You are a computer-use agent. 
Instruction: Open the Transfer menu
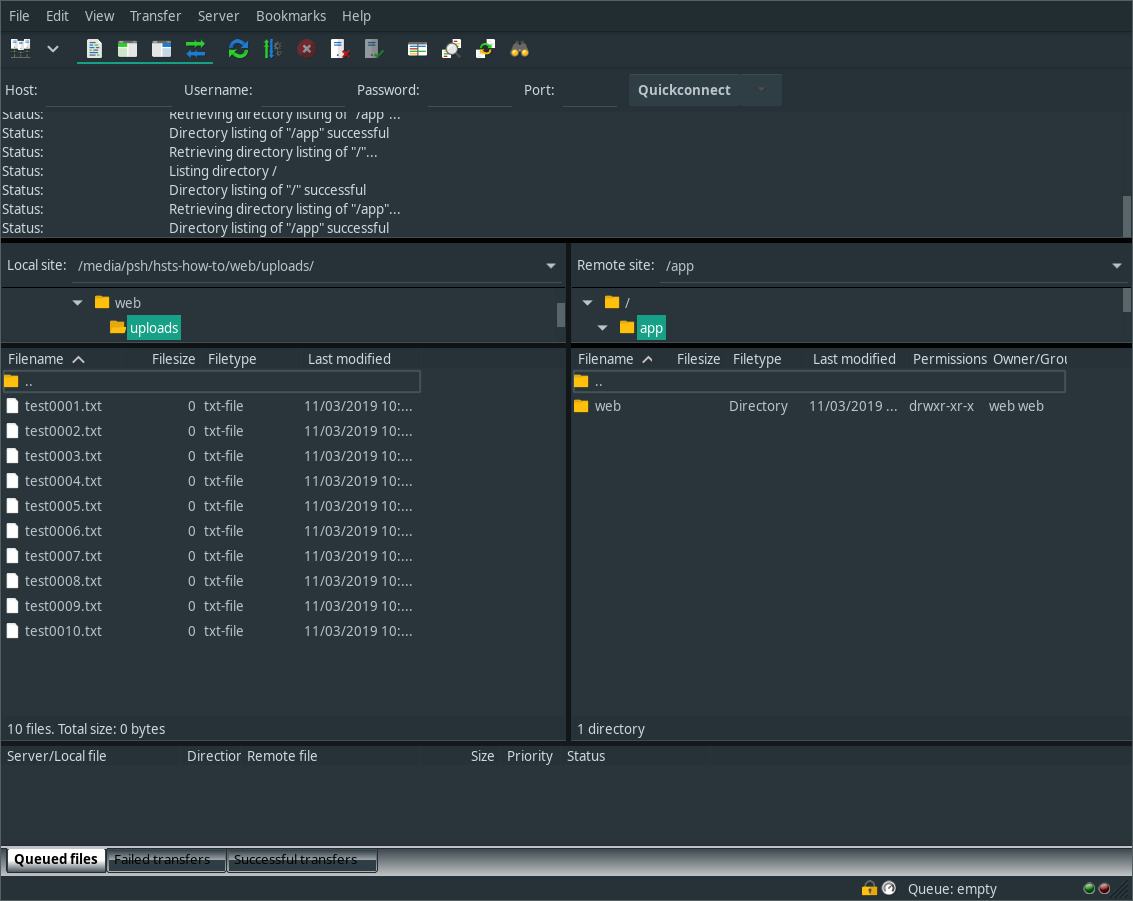click(155, 15)
